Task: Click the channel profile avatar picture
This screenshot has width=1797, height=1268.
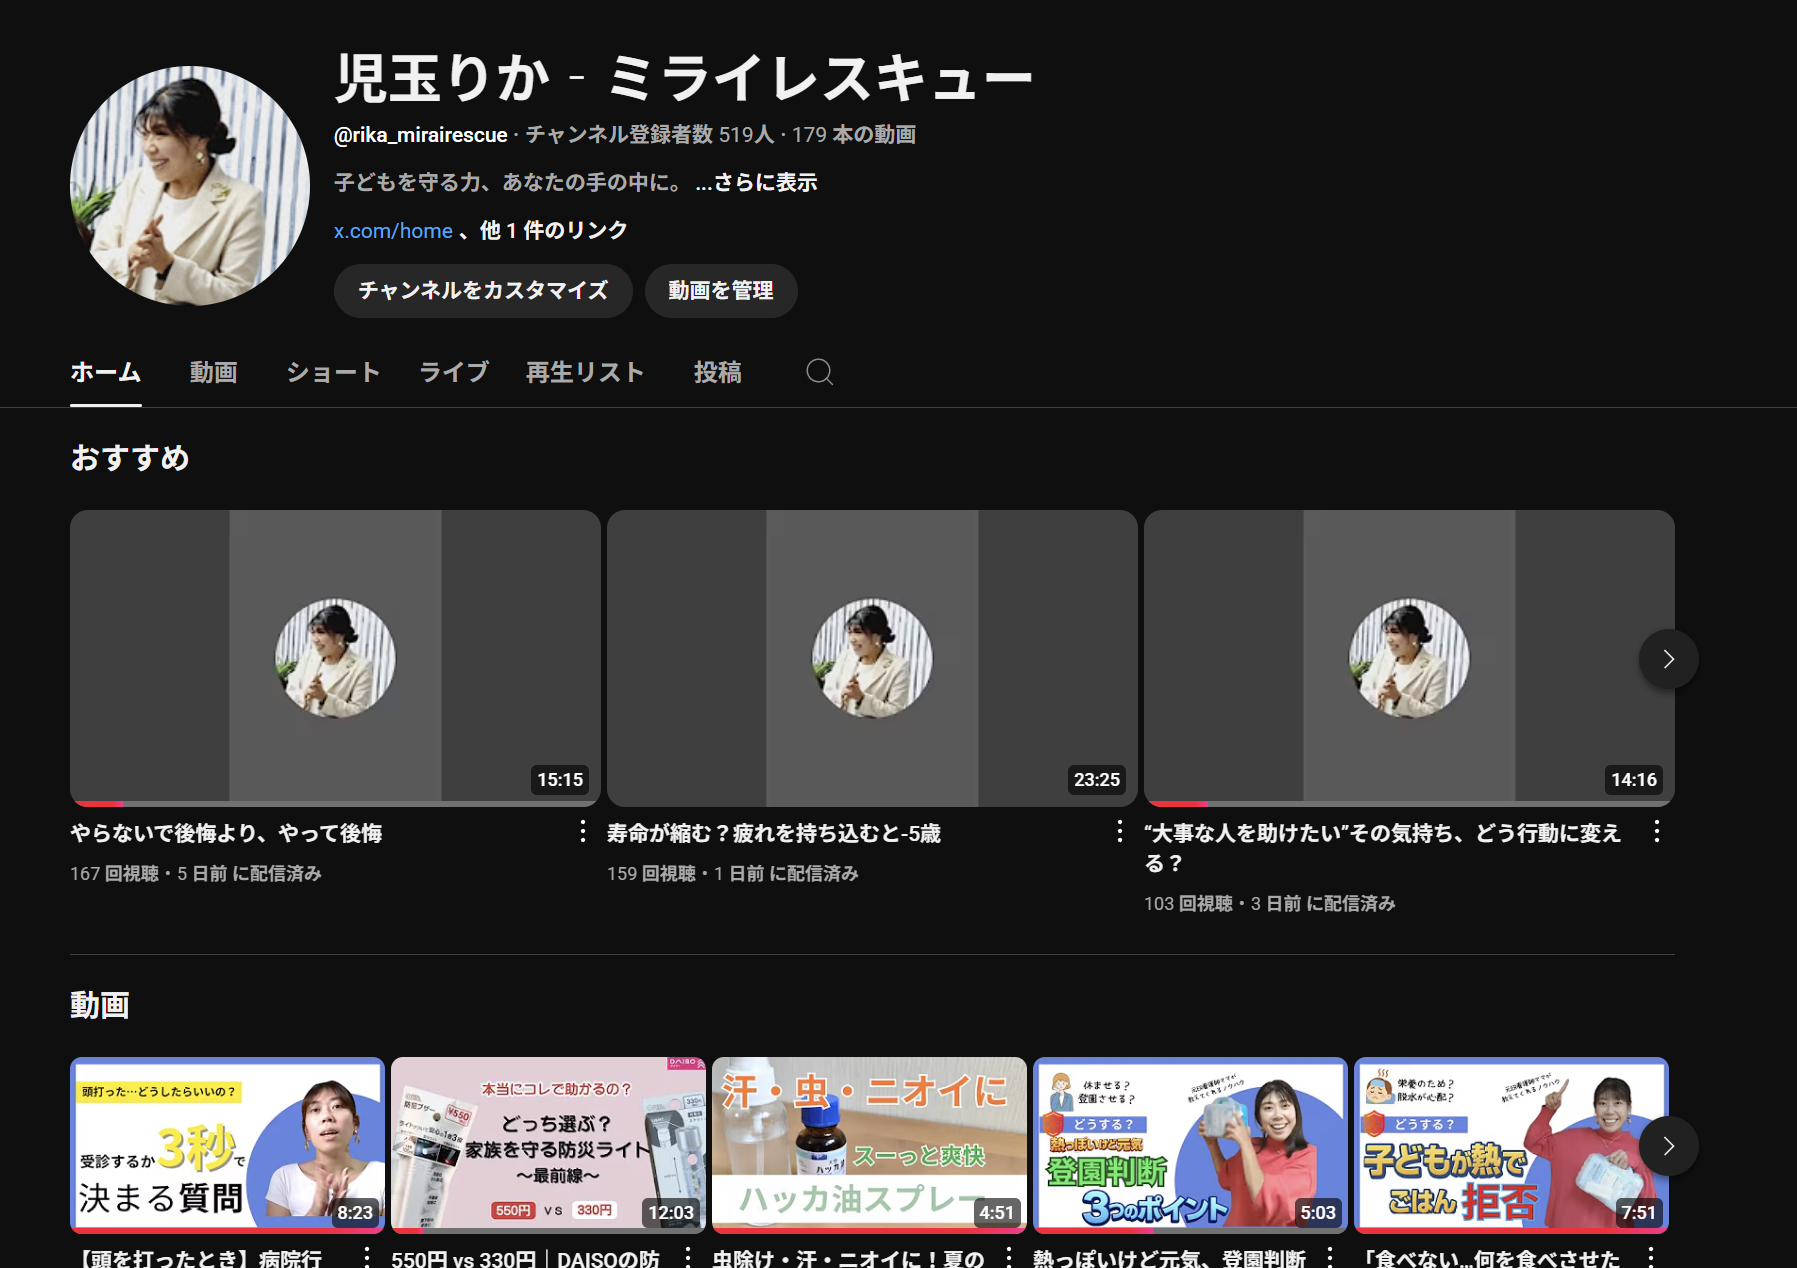Action: [190, 186]
